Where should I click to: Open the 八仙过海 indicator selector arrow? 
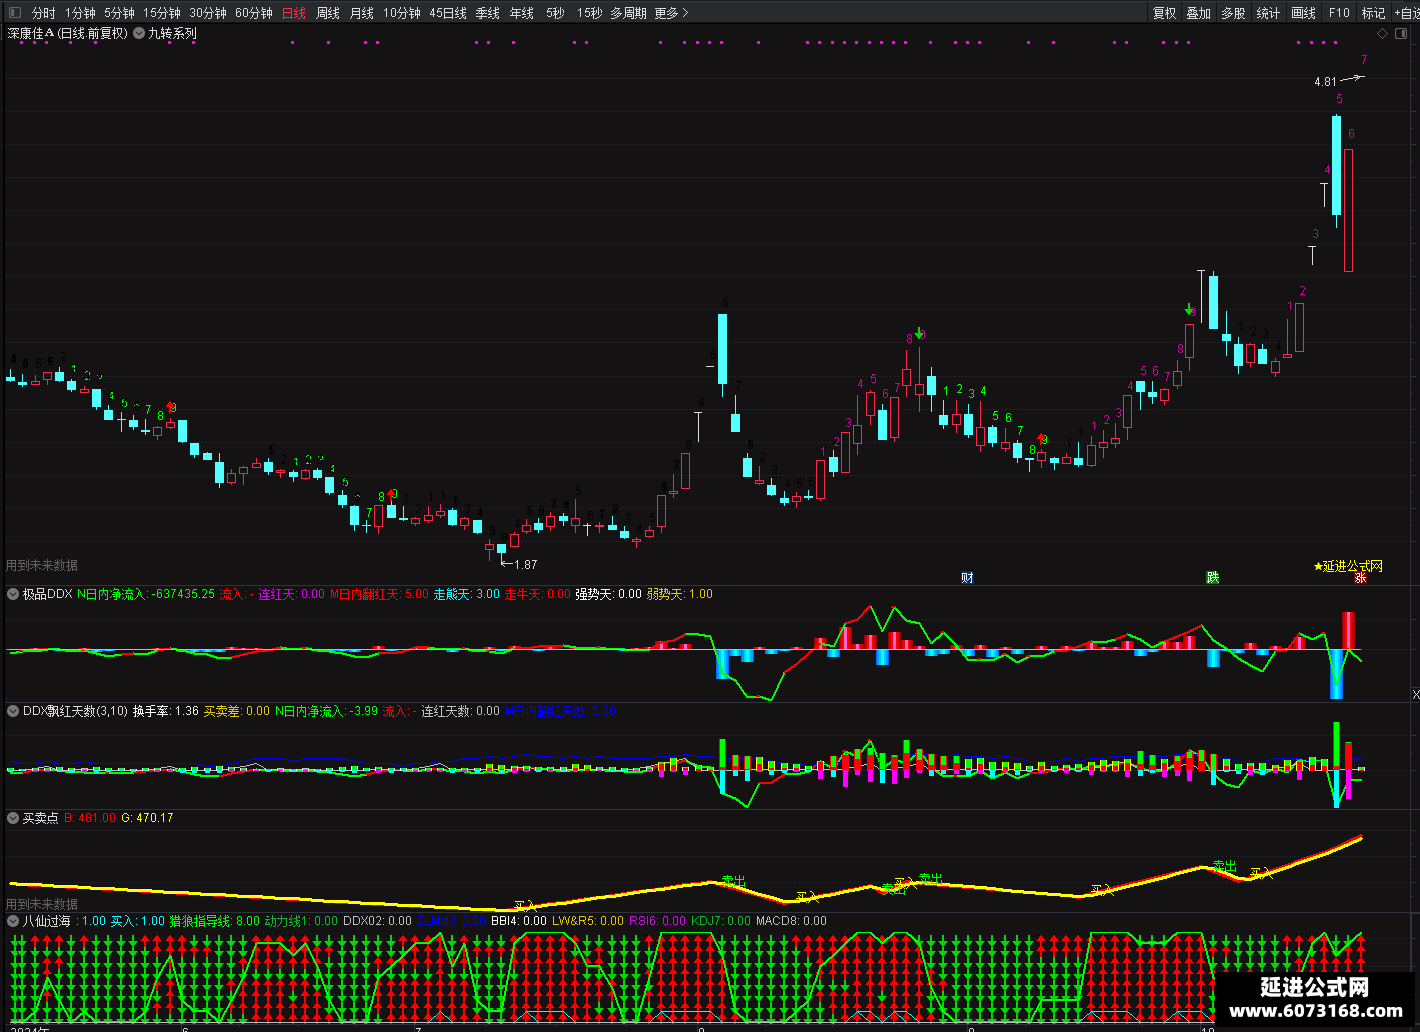[x=13, y=921]
